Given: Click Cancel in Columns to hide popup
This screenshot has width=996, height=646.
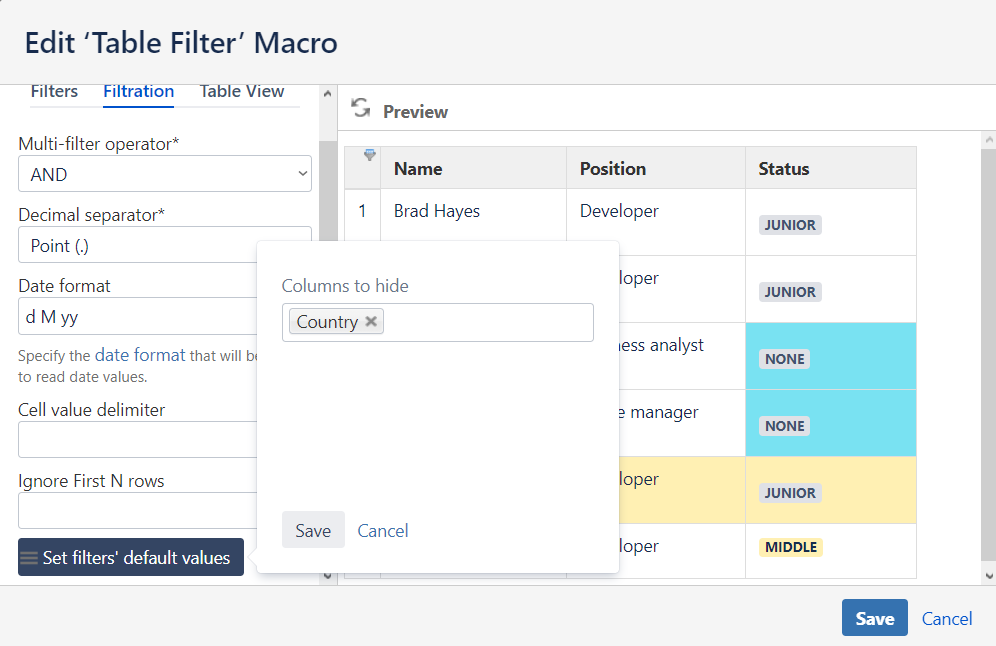Looking at the screenshot, I should 383,530.
